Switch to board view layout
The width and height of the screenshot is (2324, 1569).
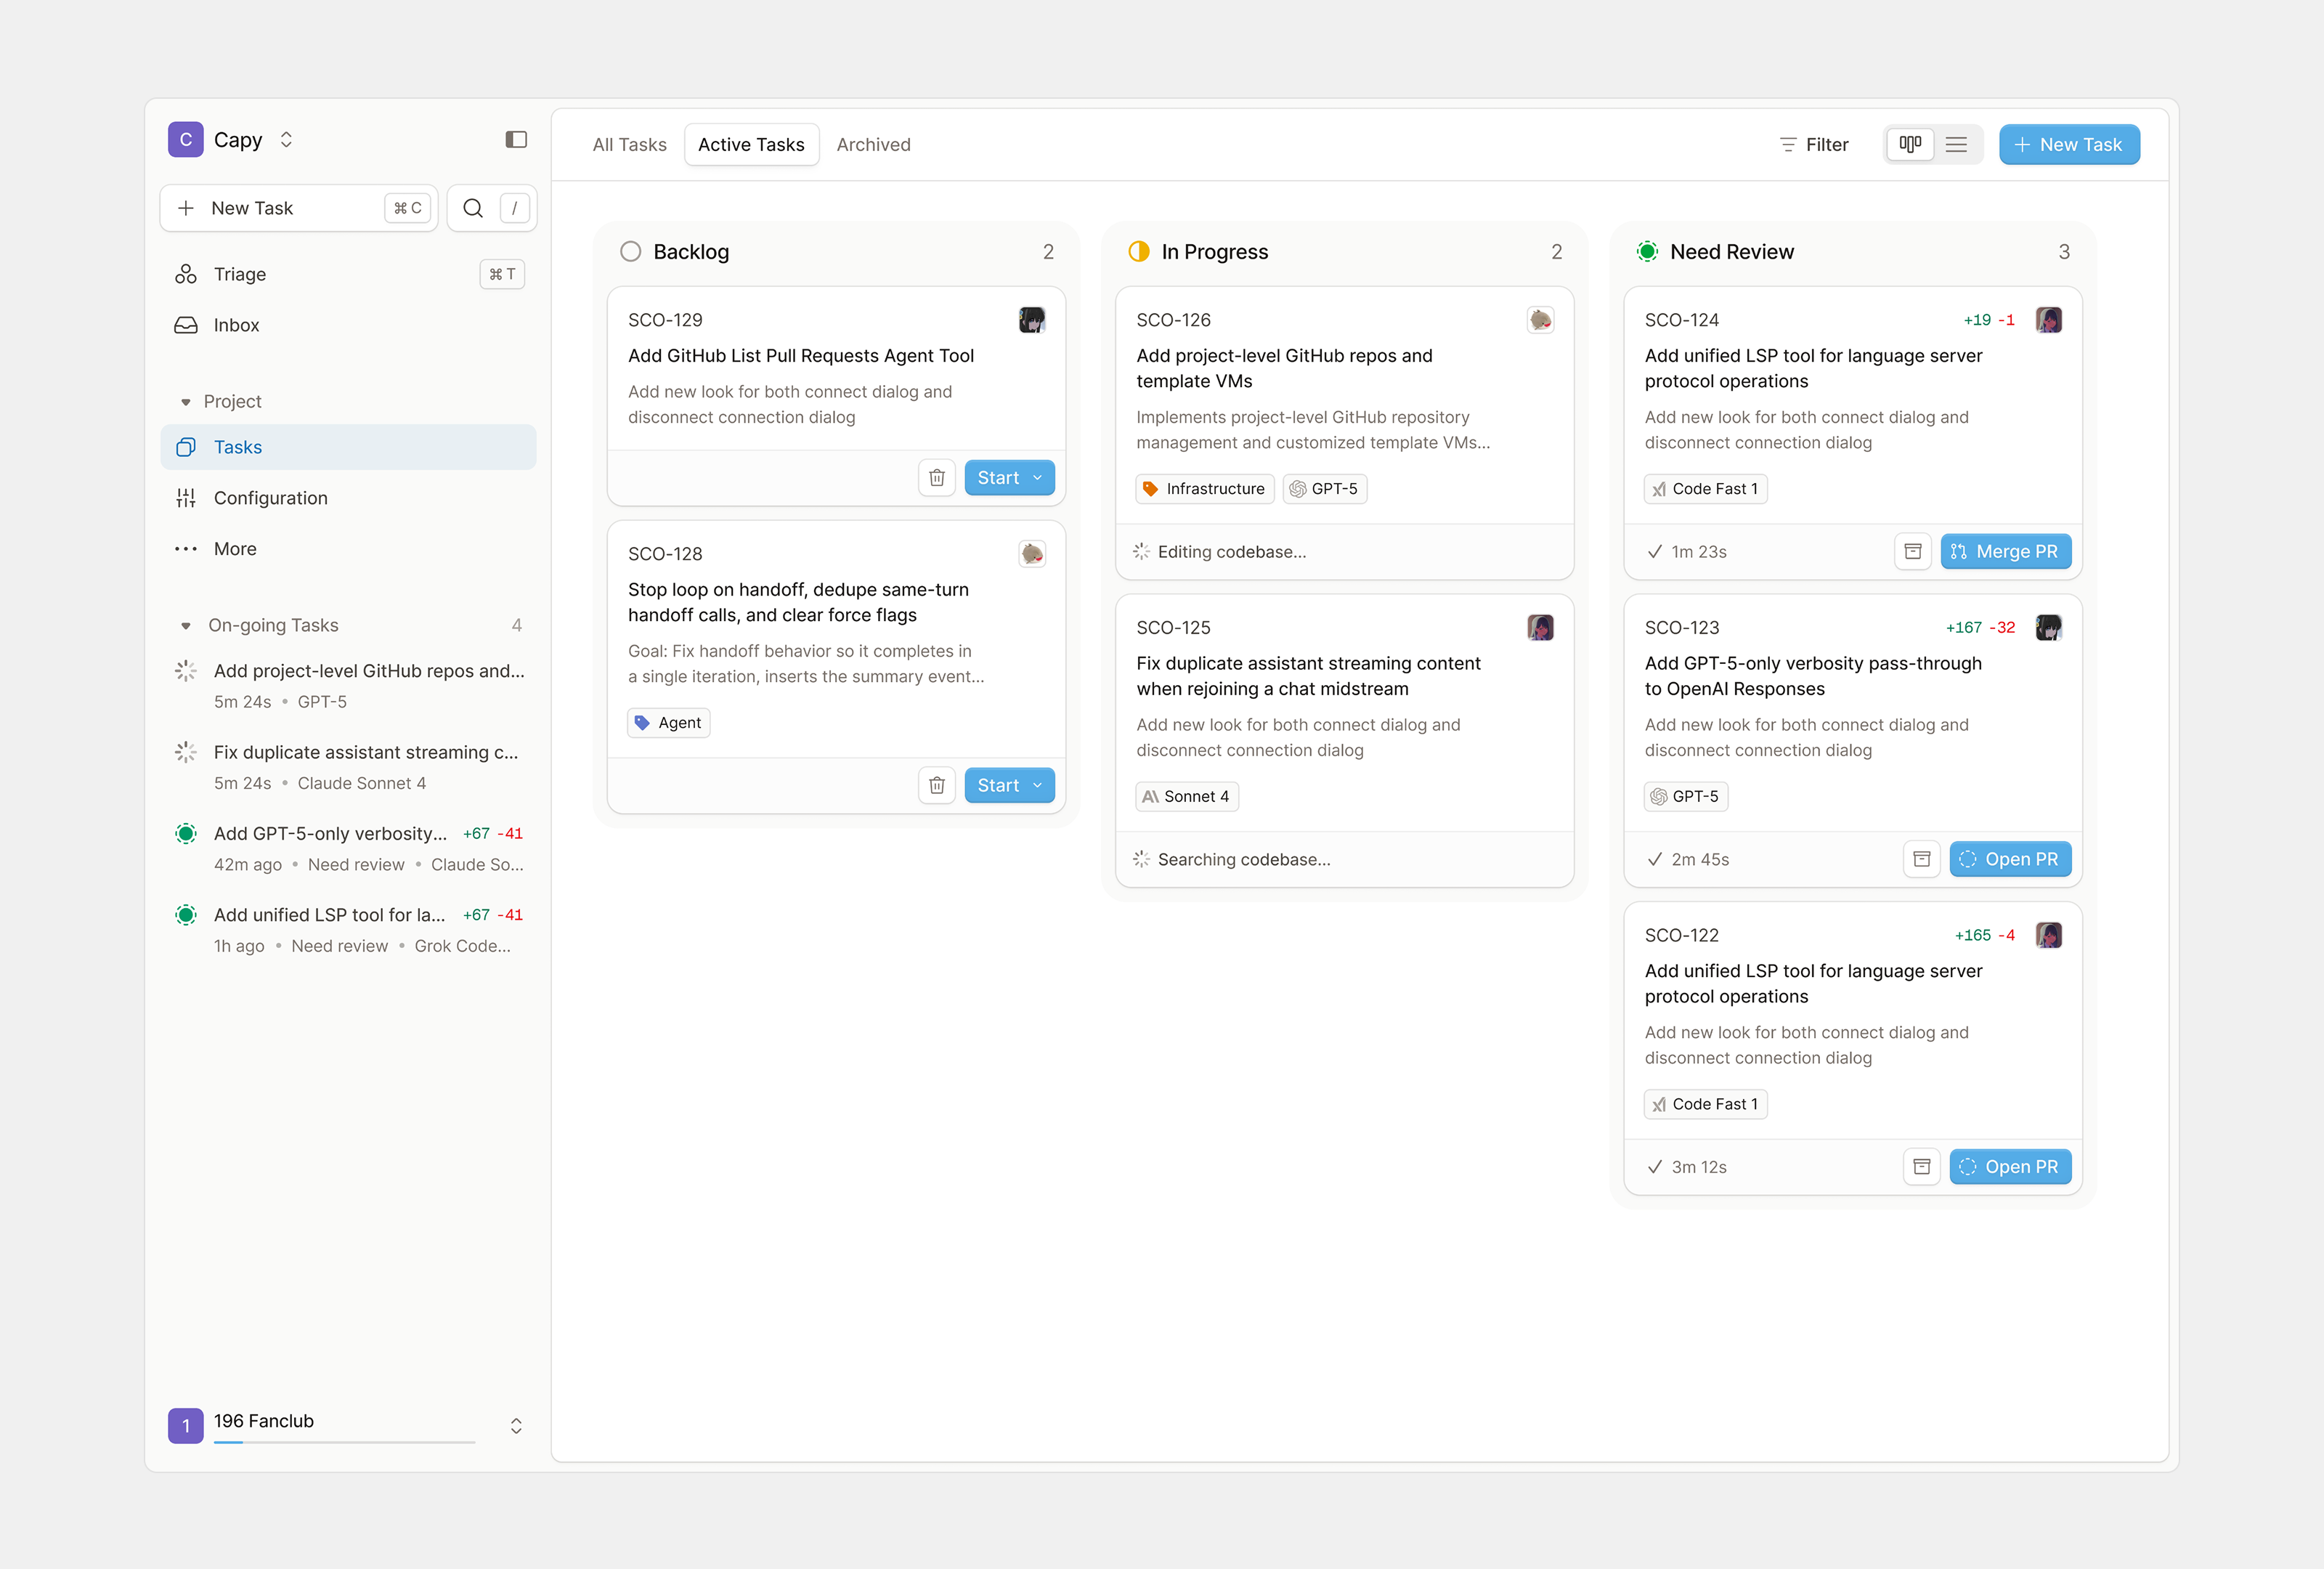[1909, 145]
